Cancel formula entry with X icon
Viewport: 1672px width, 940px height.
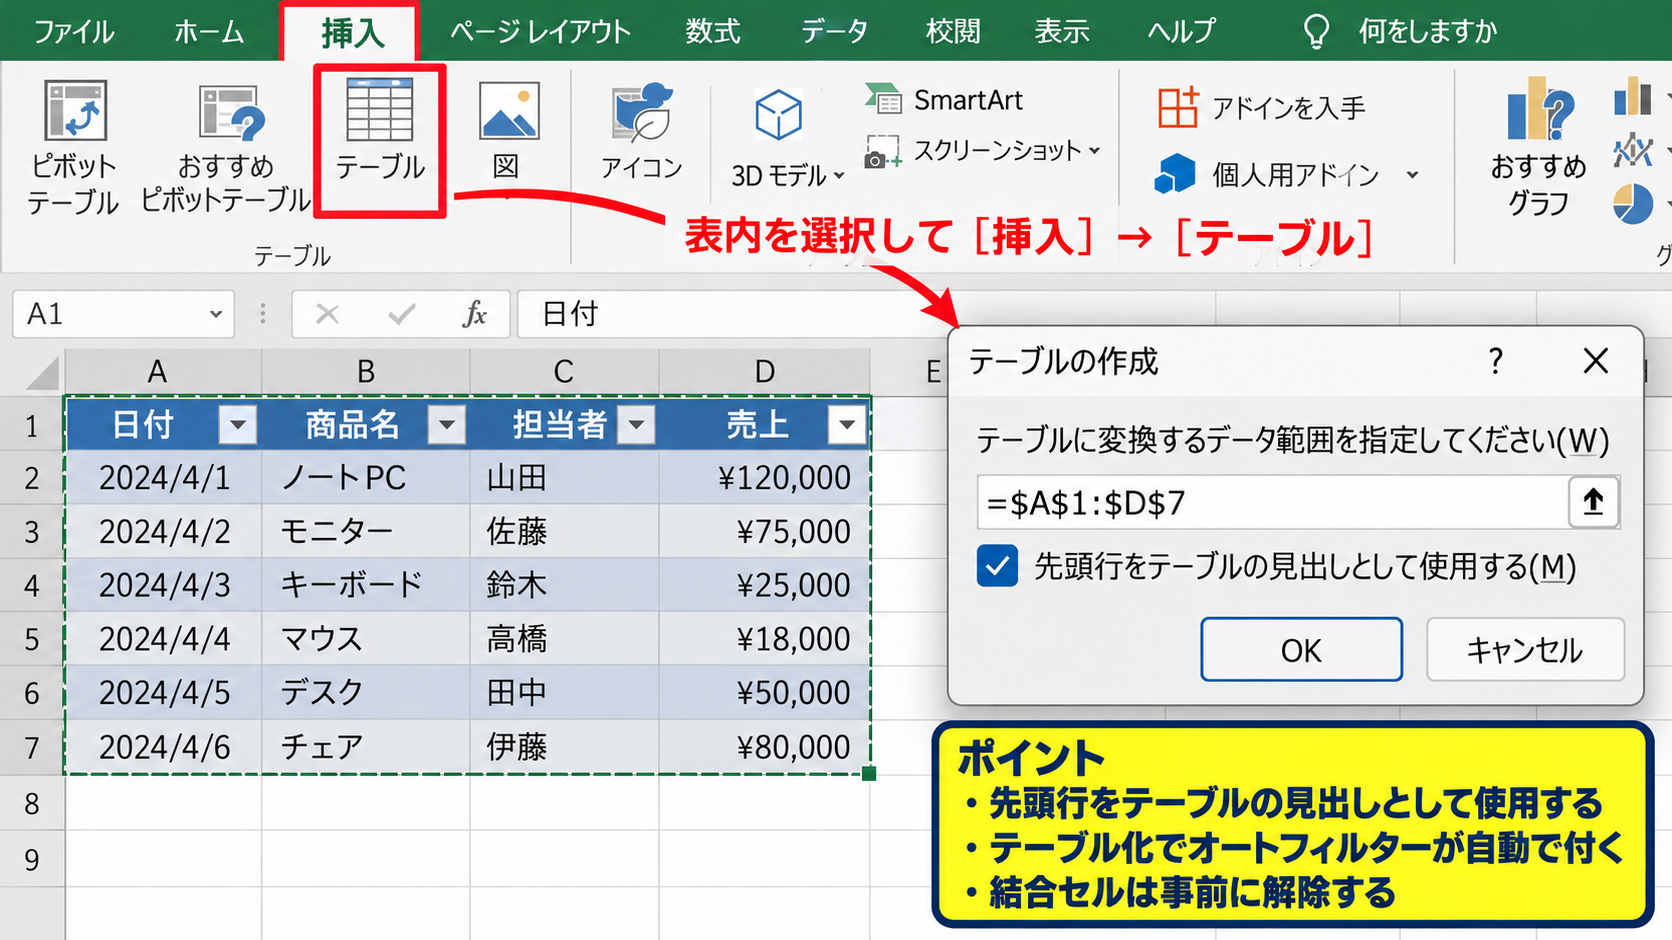tap(327, 314)
